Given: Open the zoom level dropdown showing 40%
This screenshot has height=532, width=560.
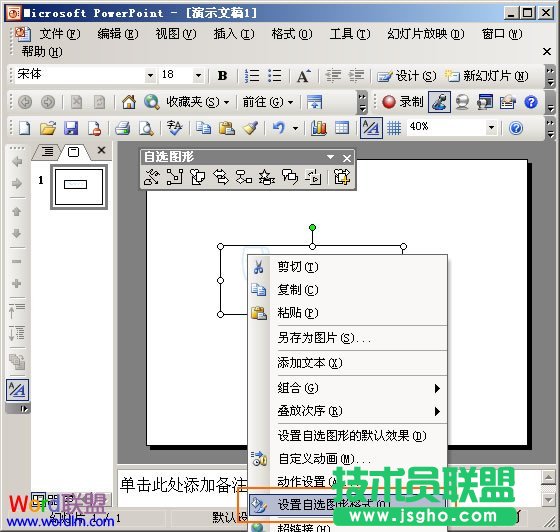Looking at the screenshot, I should click(491, 127).
